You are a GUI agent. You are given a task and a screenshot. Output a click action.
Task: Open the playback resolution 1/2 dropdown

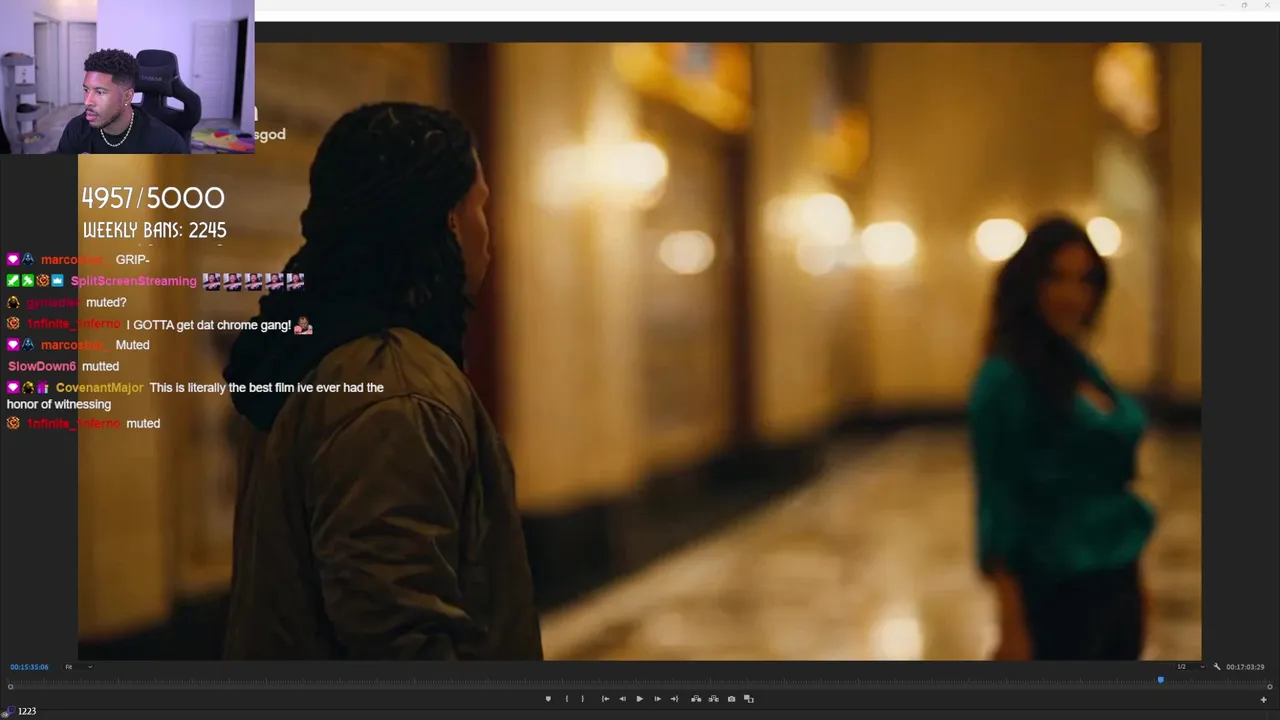pyautogui.click(x=1191, y=667)
